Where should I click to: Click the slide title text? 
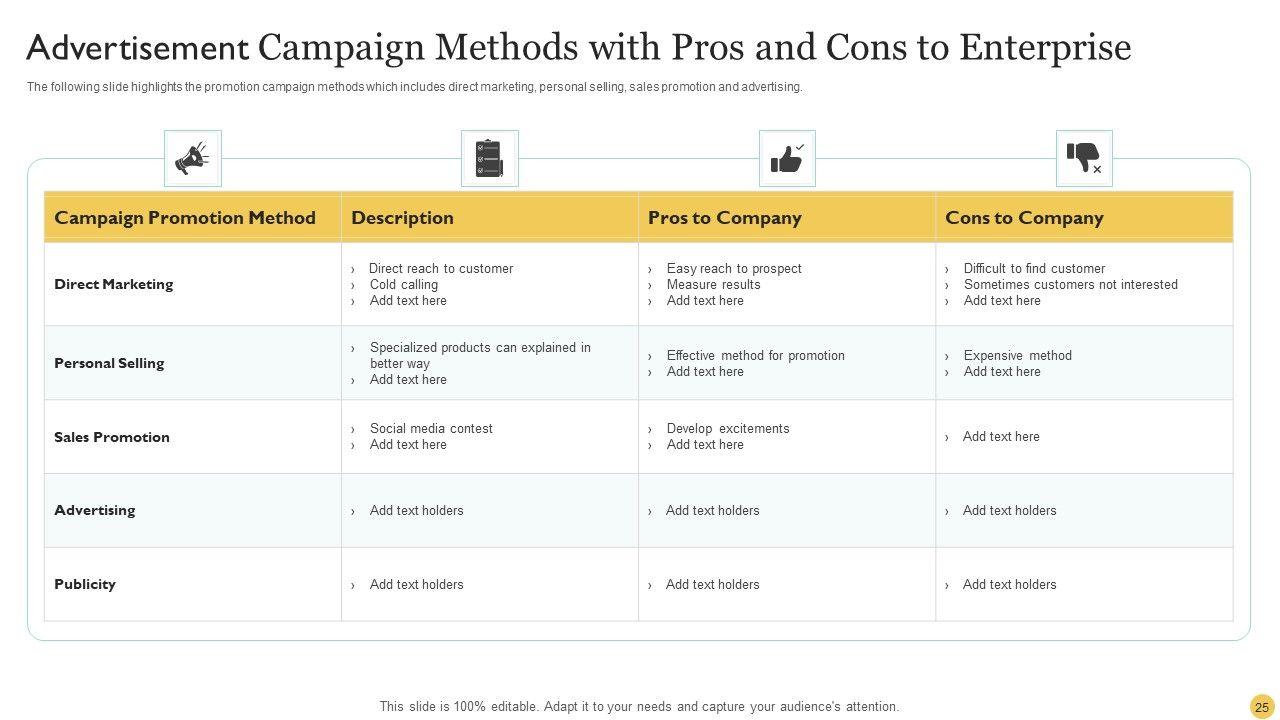coord(579,47)
